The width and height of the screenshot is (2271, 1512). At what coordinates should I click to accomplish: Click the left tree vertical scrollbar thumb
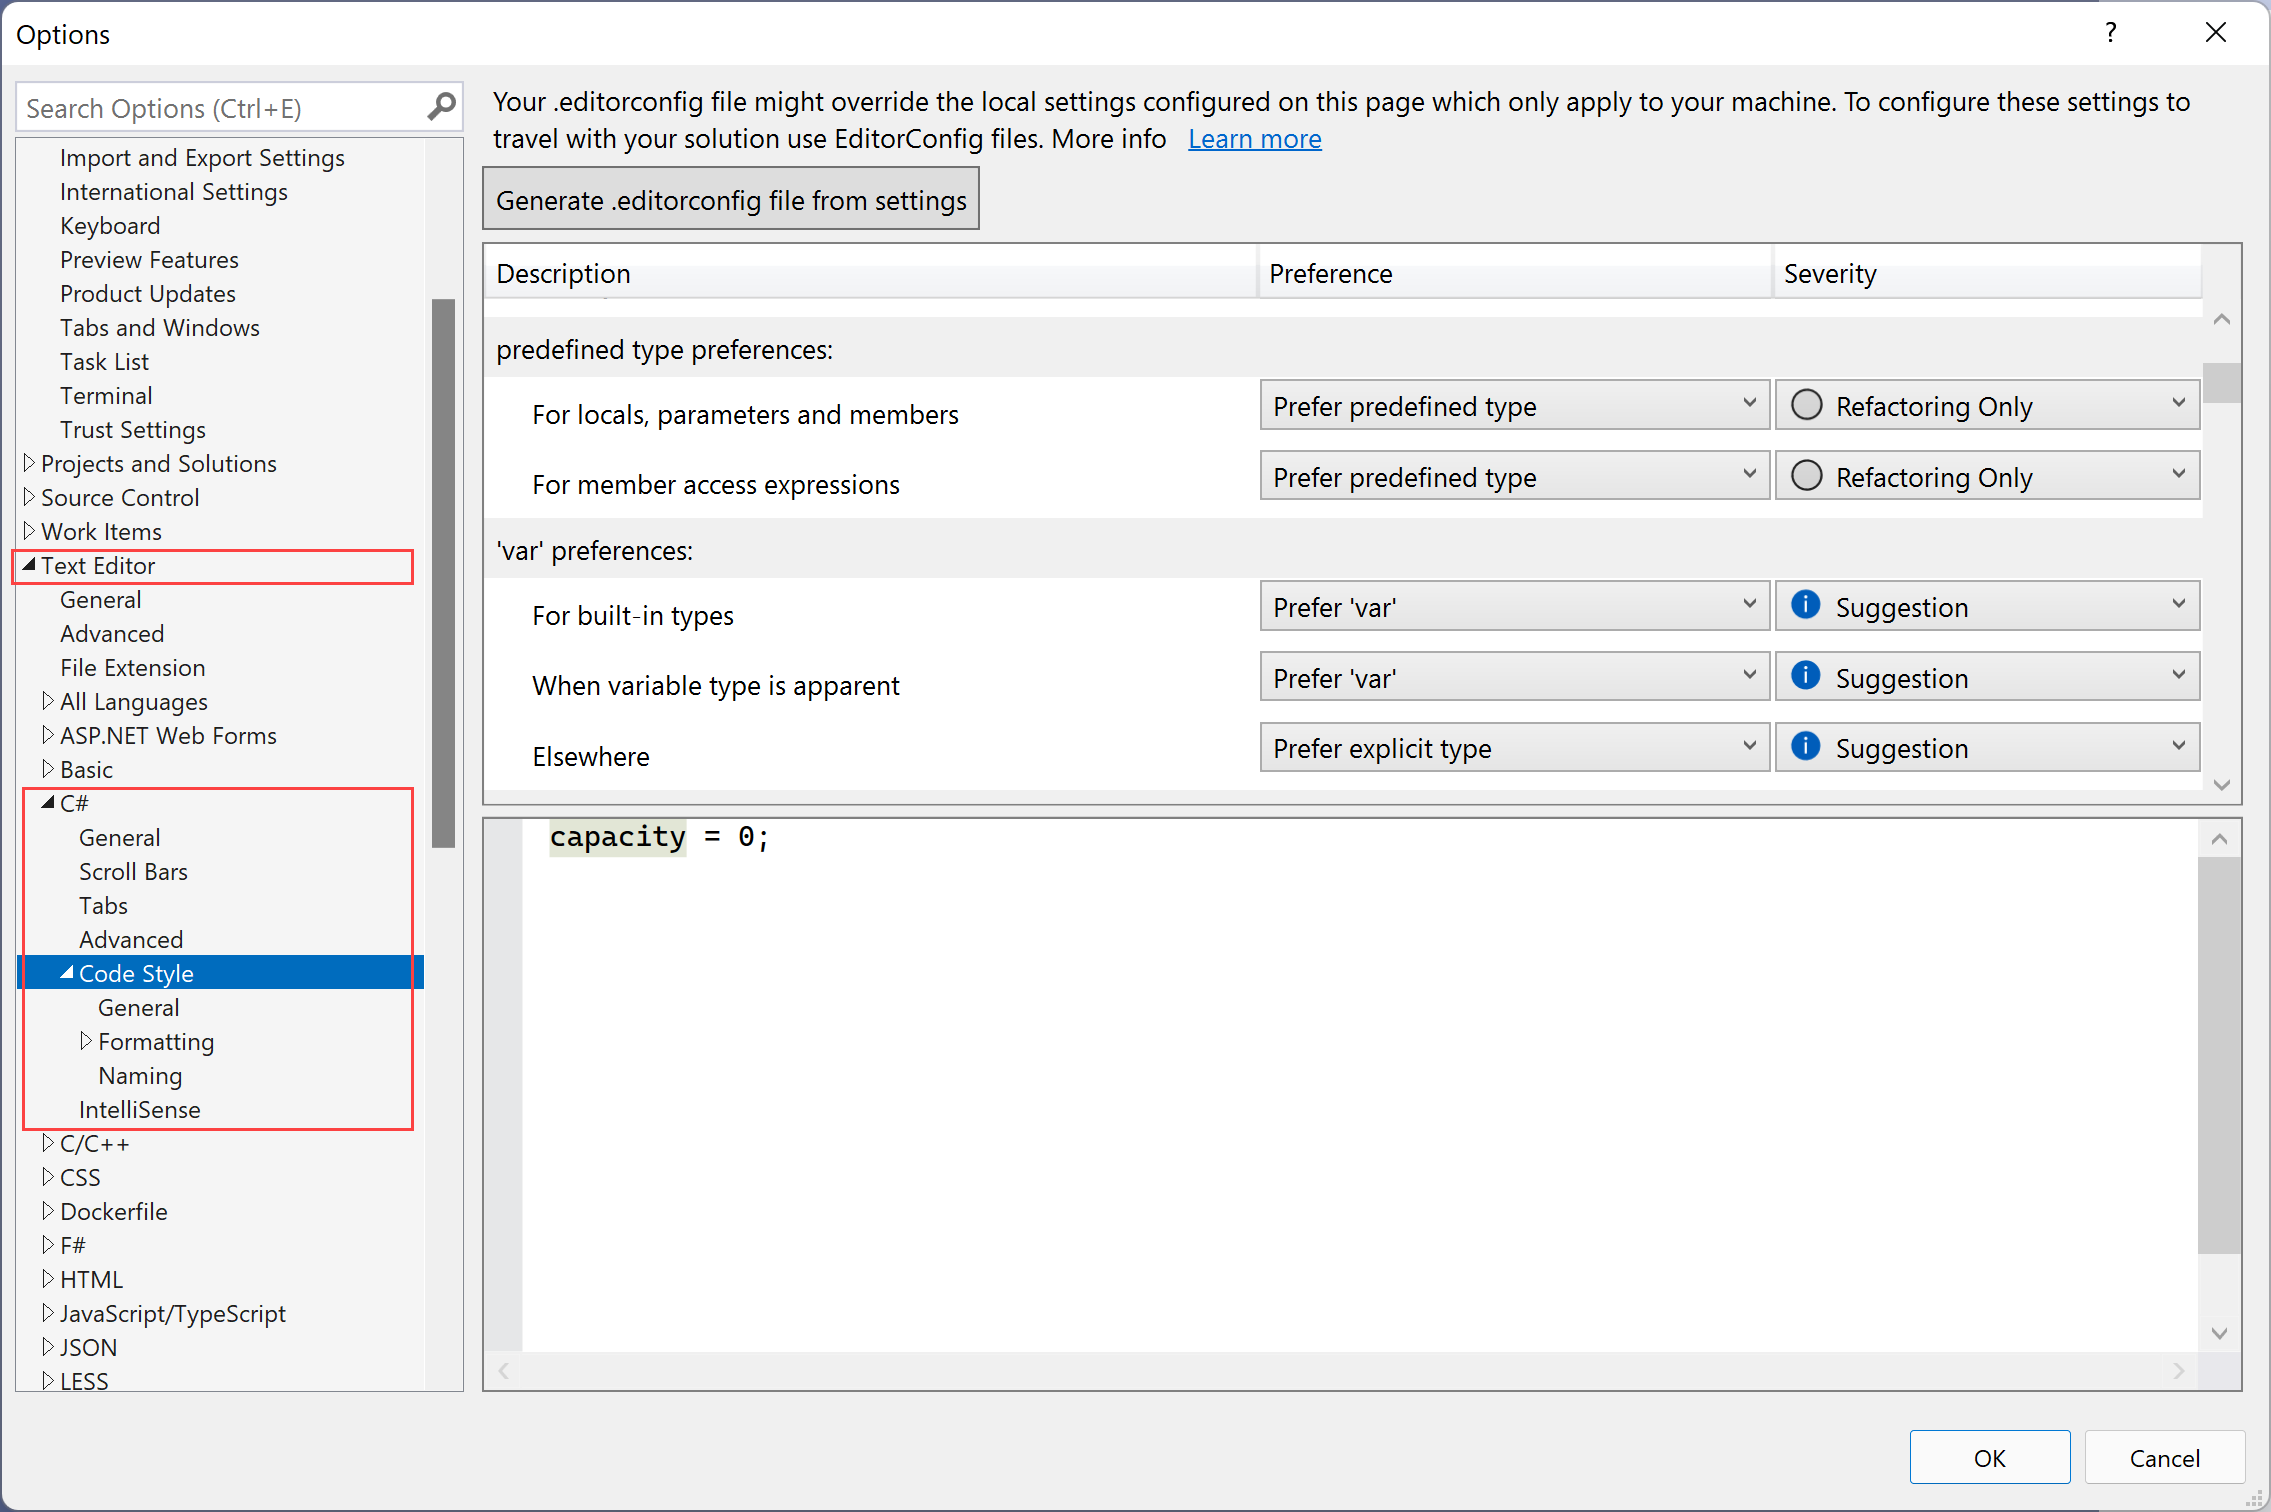pyautogui.click(x=443, y=572)
